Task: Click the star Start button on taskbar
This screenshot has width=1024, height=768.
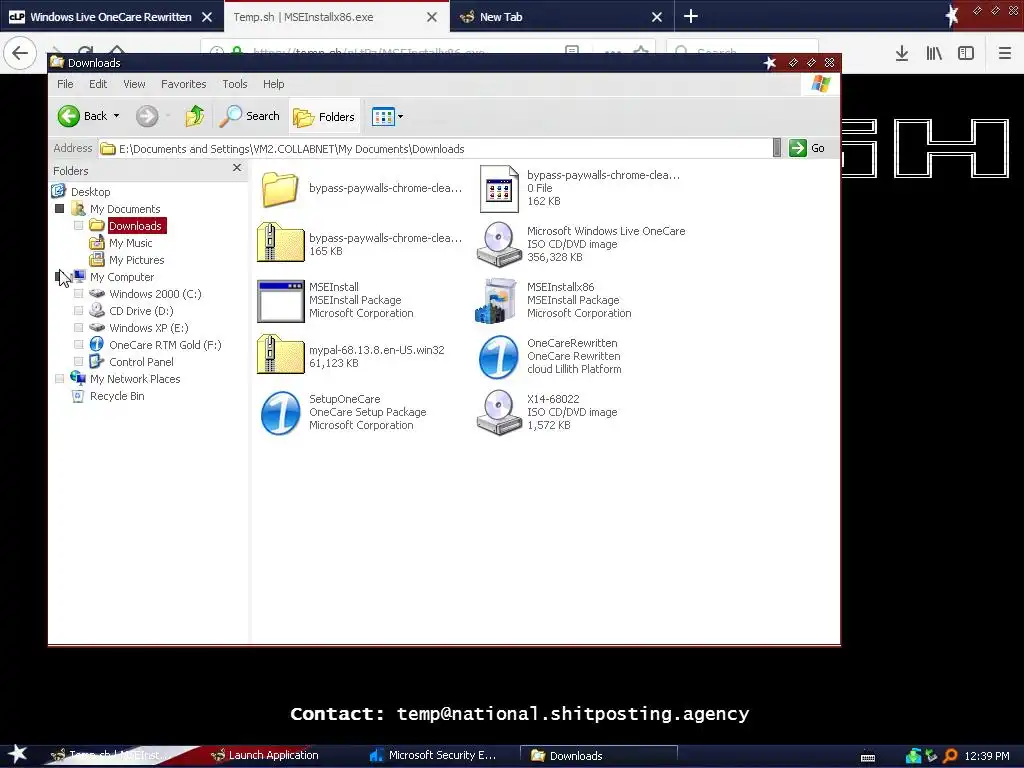Action: coord(18,755)
